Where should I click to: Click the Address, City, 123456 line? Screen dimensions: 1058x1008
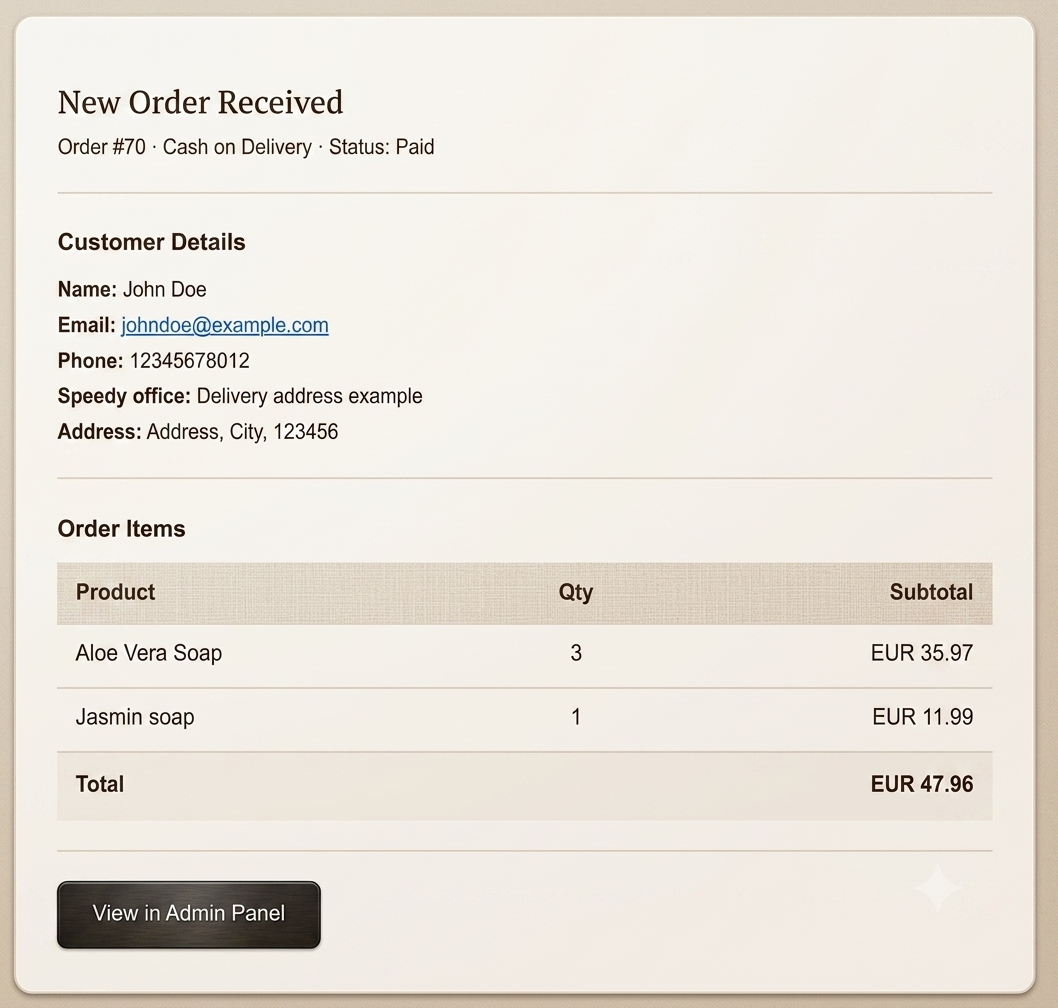[242, 432]
